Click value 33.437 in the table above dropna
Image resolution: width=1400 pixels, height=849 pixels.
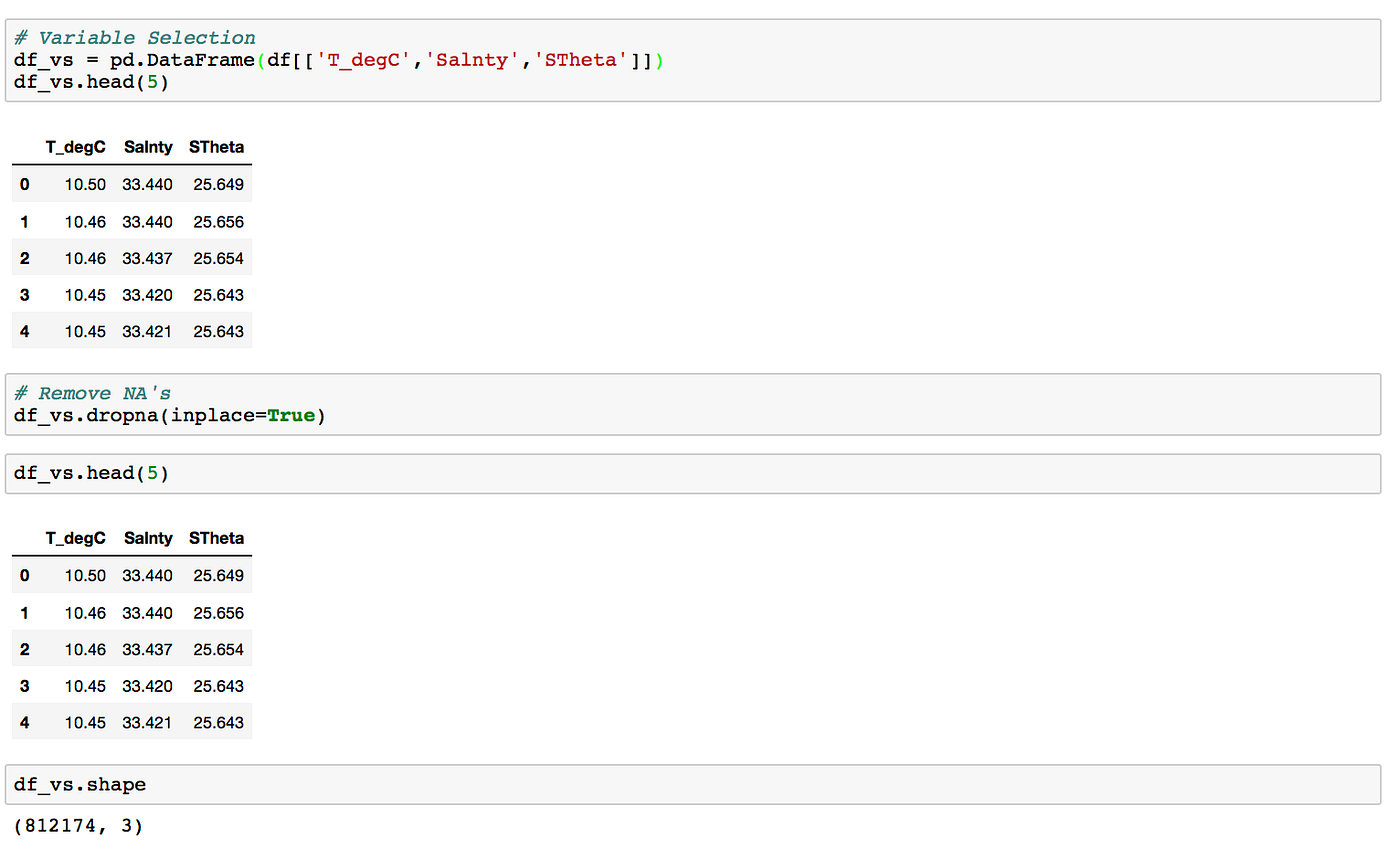coord(148,258)
